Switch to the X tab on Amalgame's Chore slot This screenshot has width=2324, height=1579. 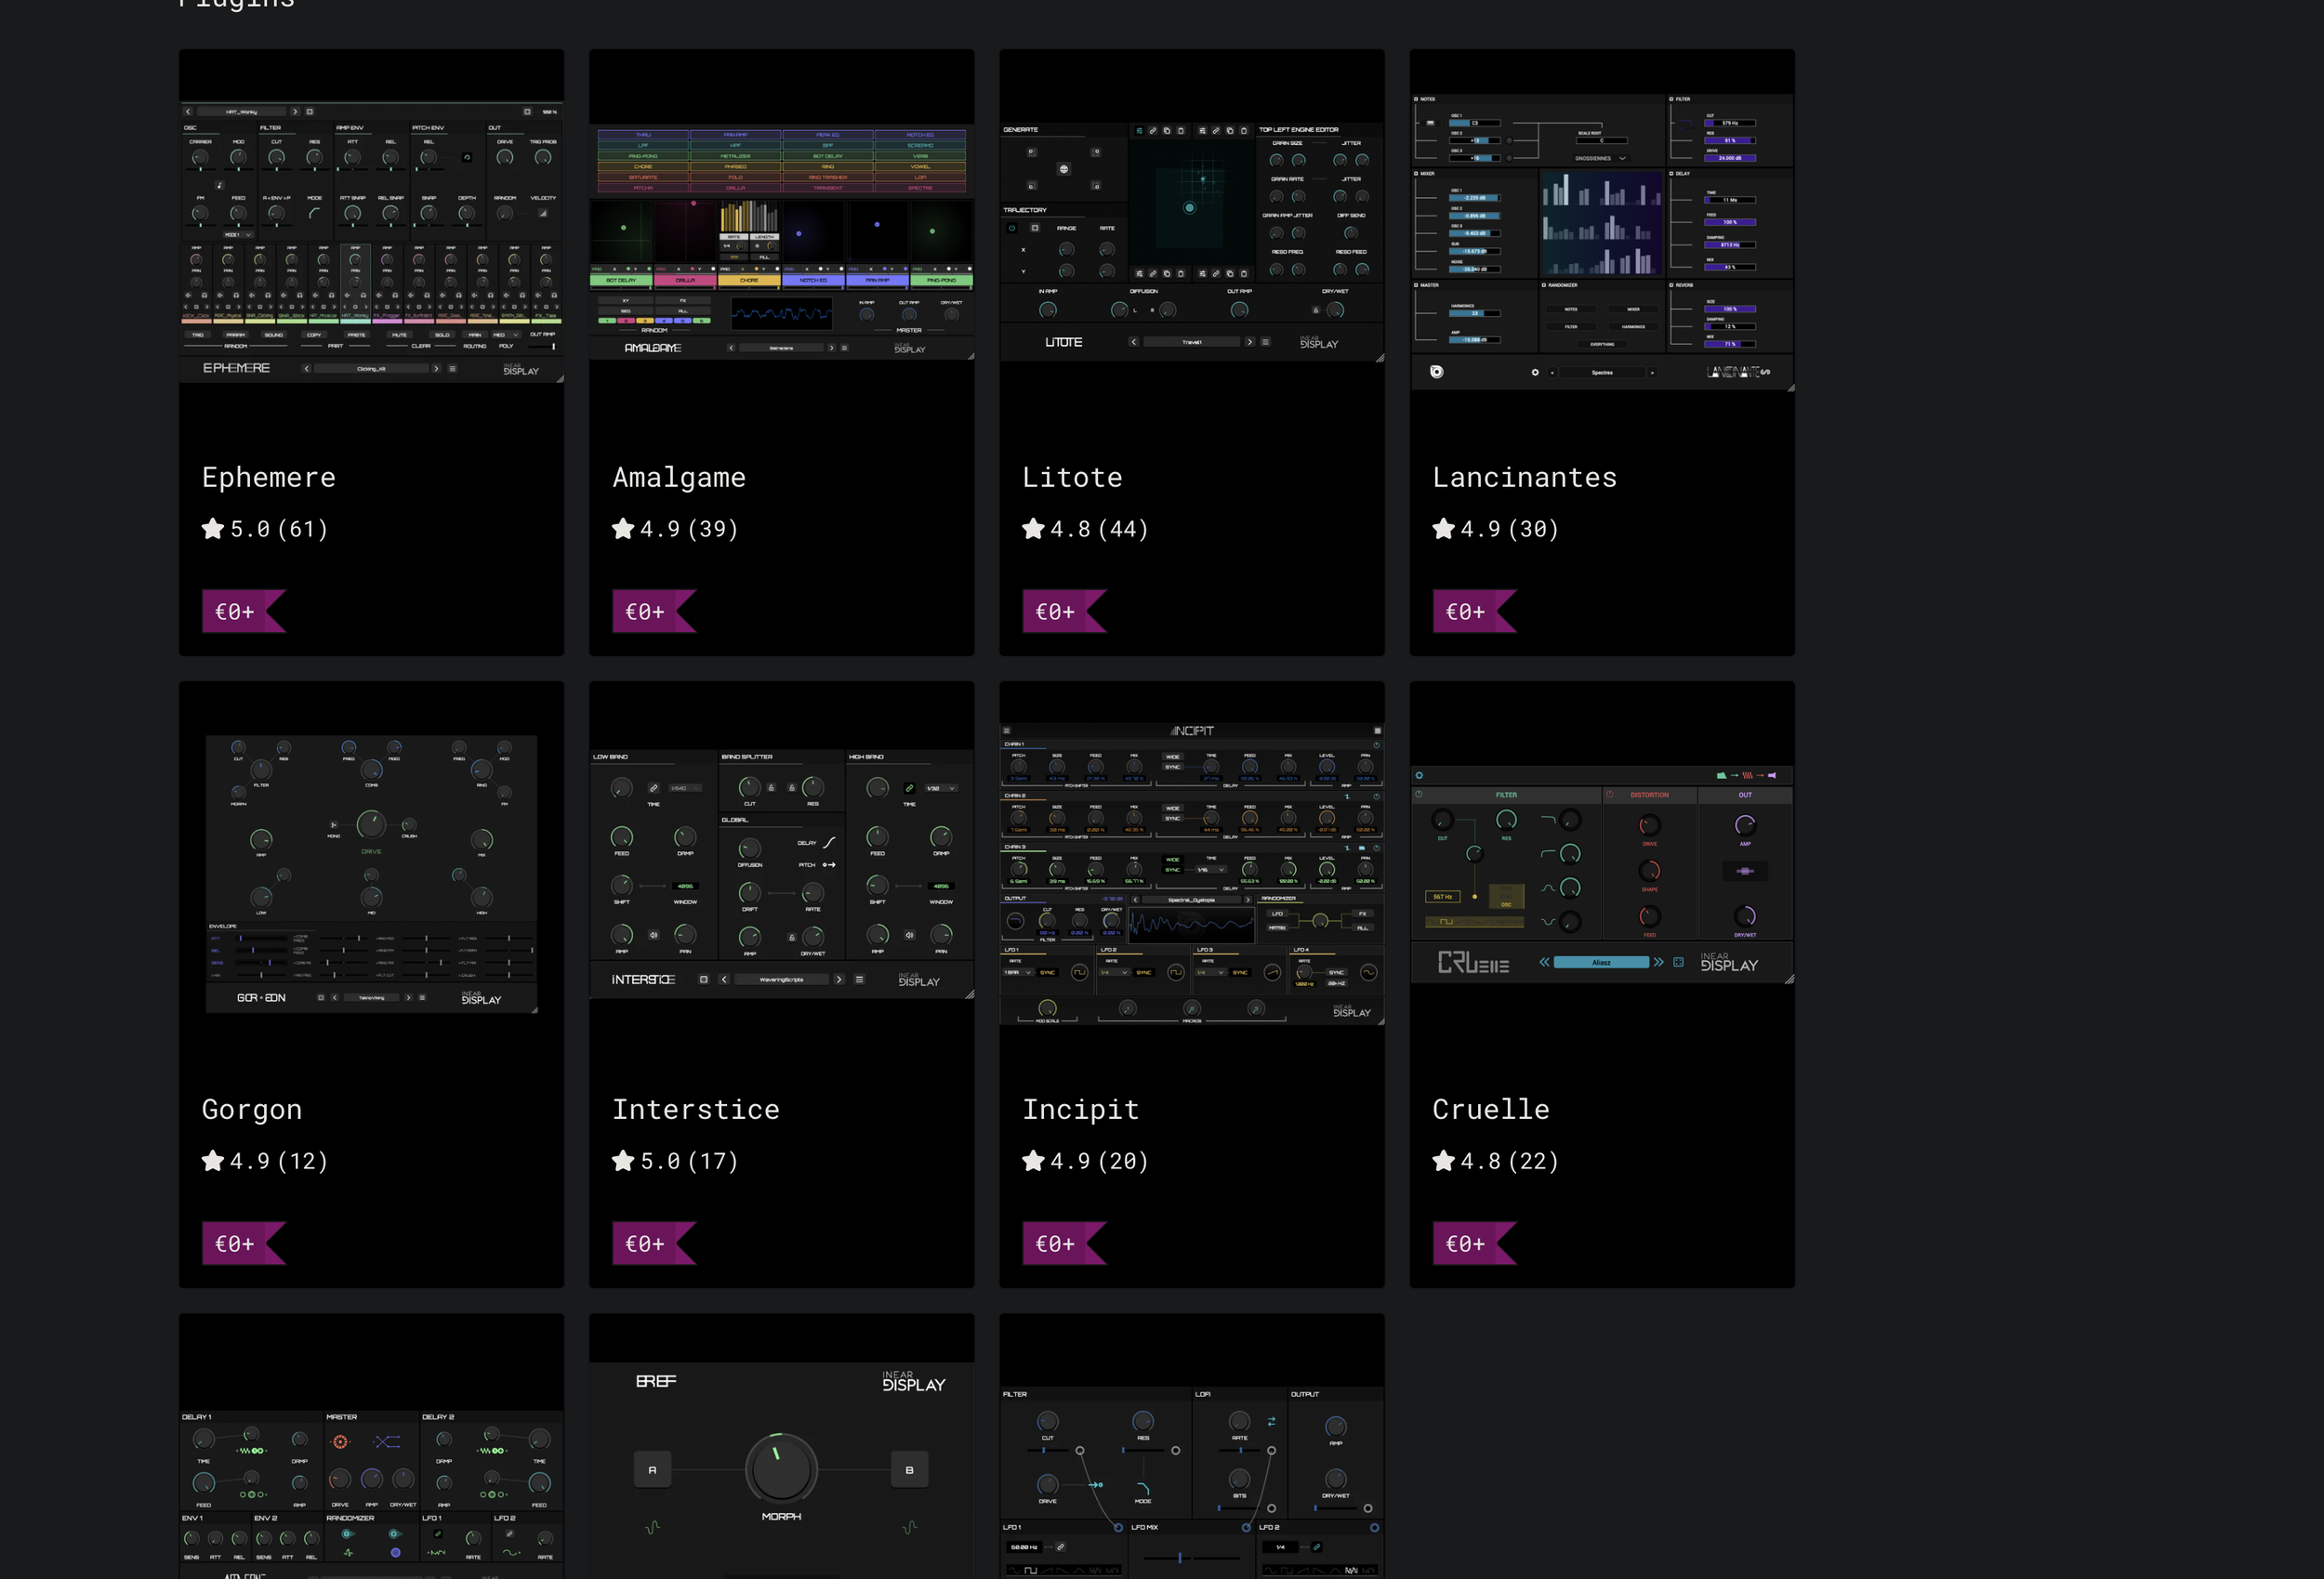743,269
